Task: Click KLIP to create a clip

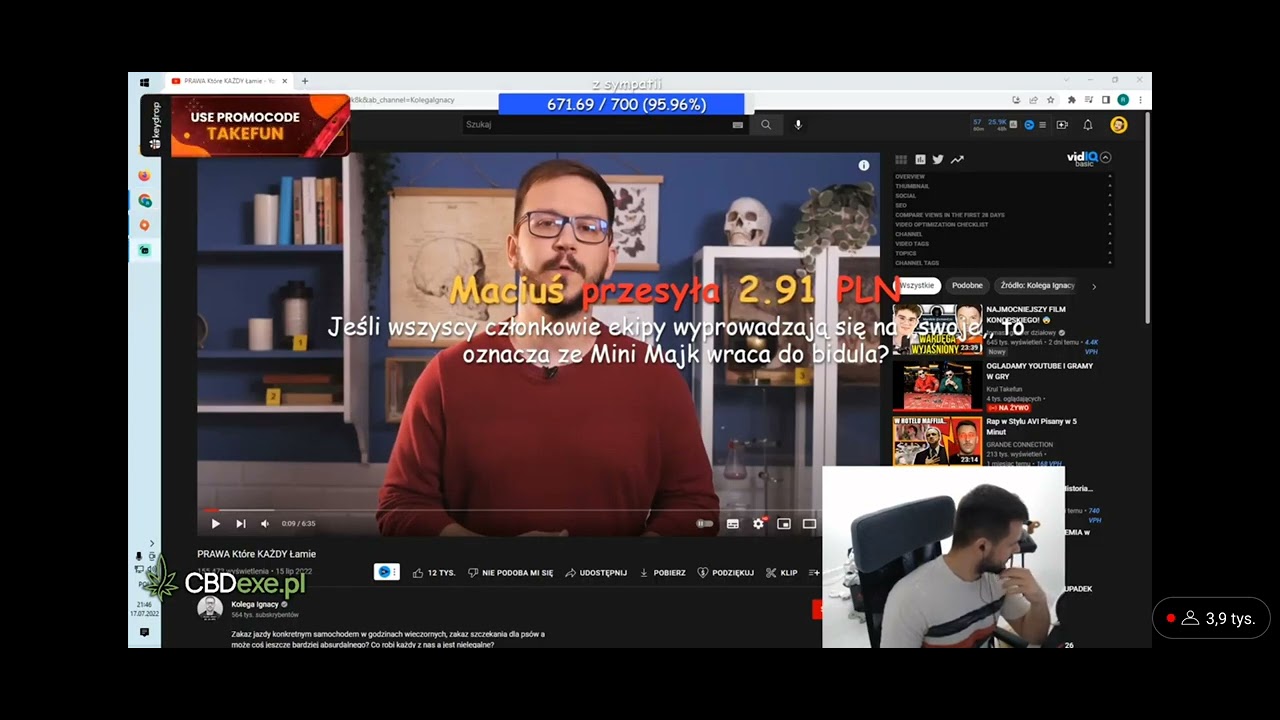Action: pos(781,573)
